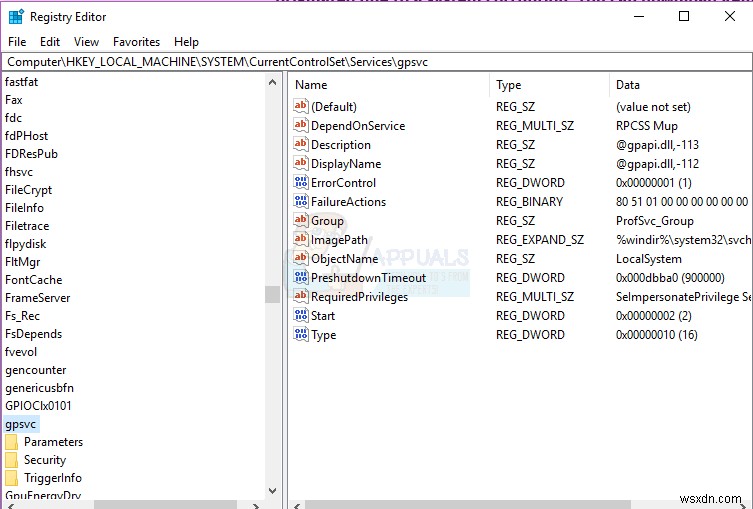Select the Fax registry key
Image resolution: width=753 pixels, height=509 pixels.
pos(14,100)
